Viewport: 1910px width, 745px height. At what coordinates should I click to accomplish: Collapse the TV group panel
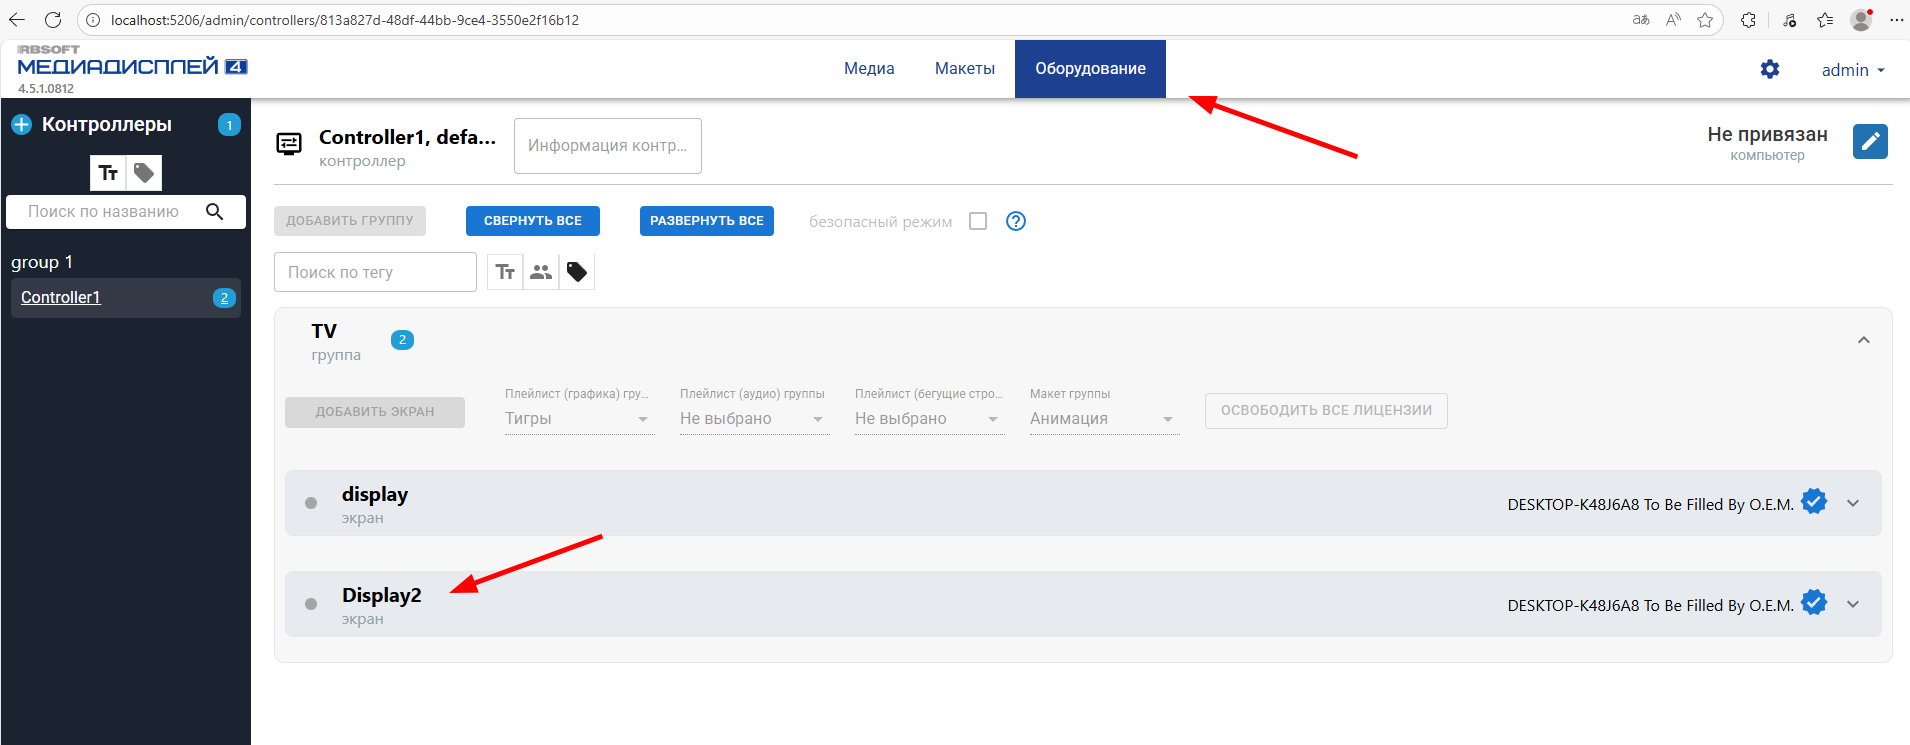point(1864,340)
